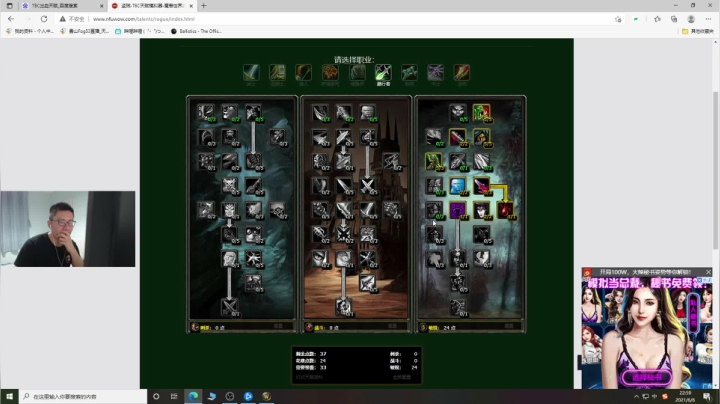Click Sinister Calling talent icon
The width and height of the screenshot is (720, 404).
(457, 283)
